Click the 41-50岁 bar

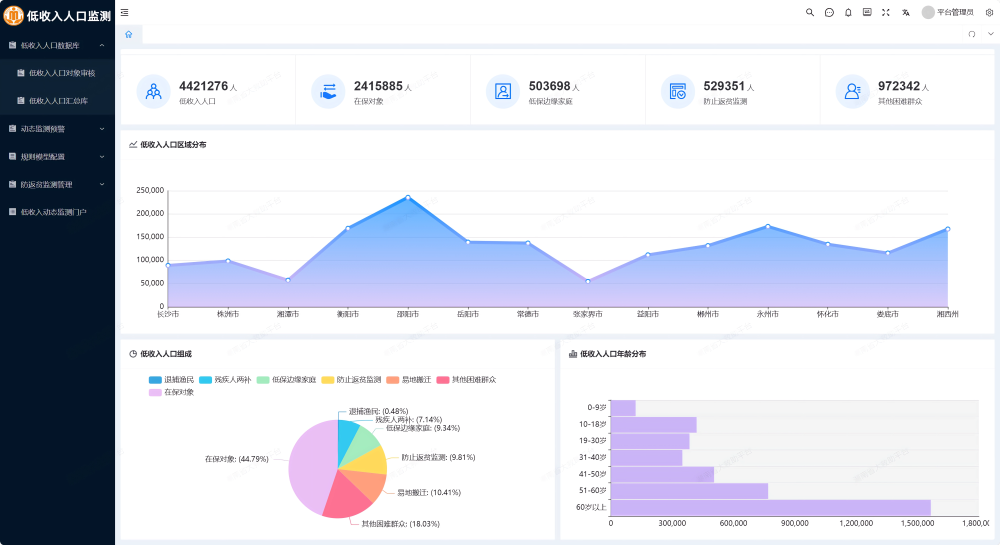coord(663,474)
